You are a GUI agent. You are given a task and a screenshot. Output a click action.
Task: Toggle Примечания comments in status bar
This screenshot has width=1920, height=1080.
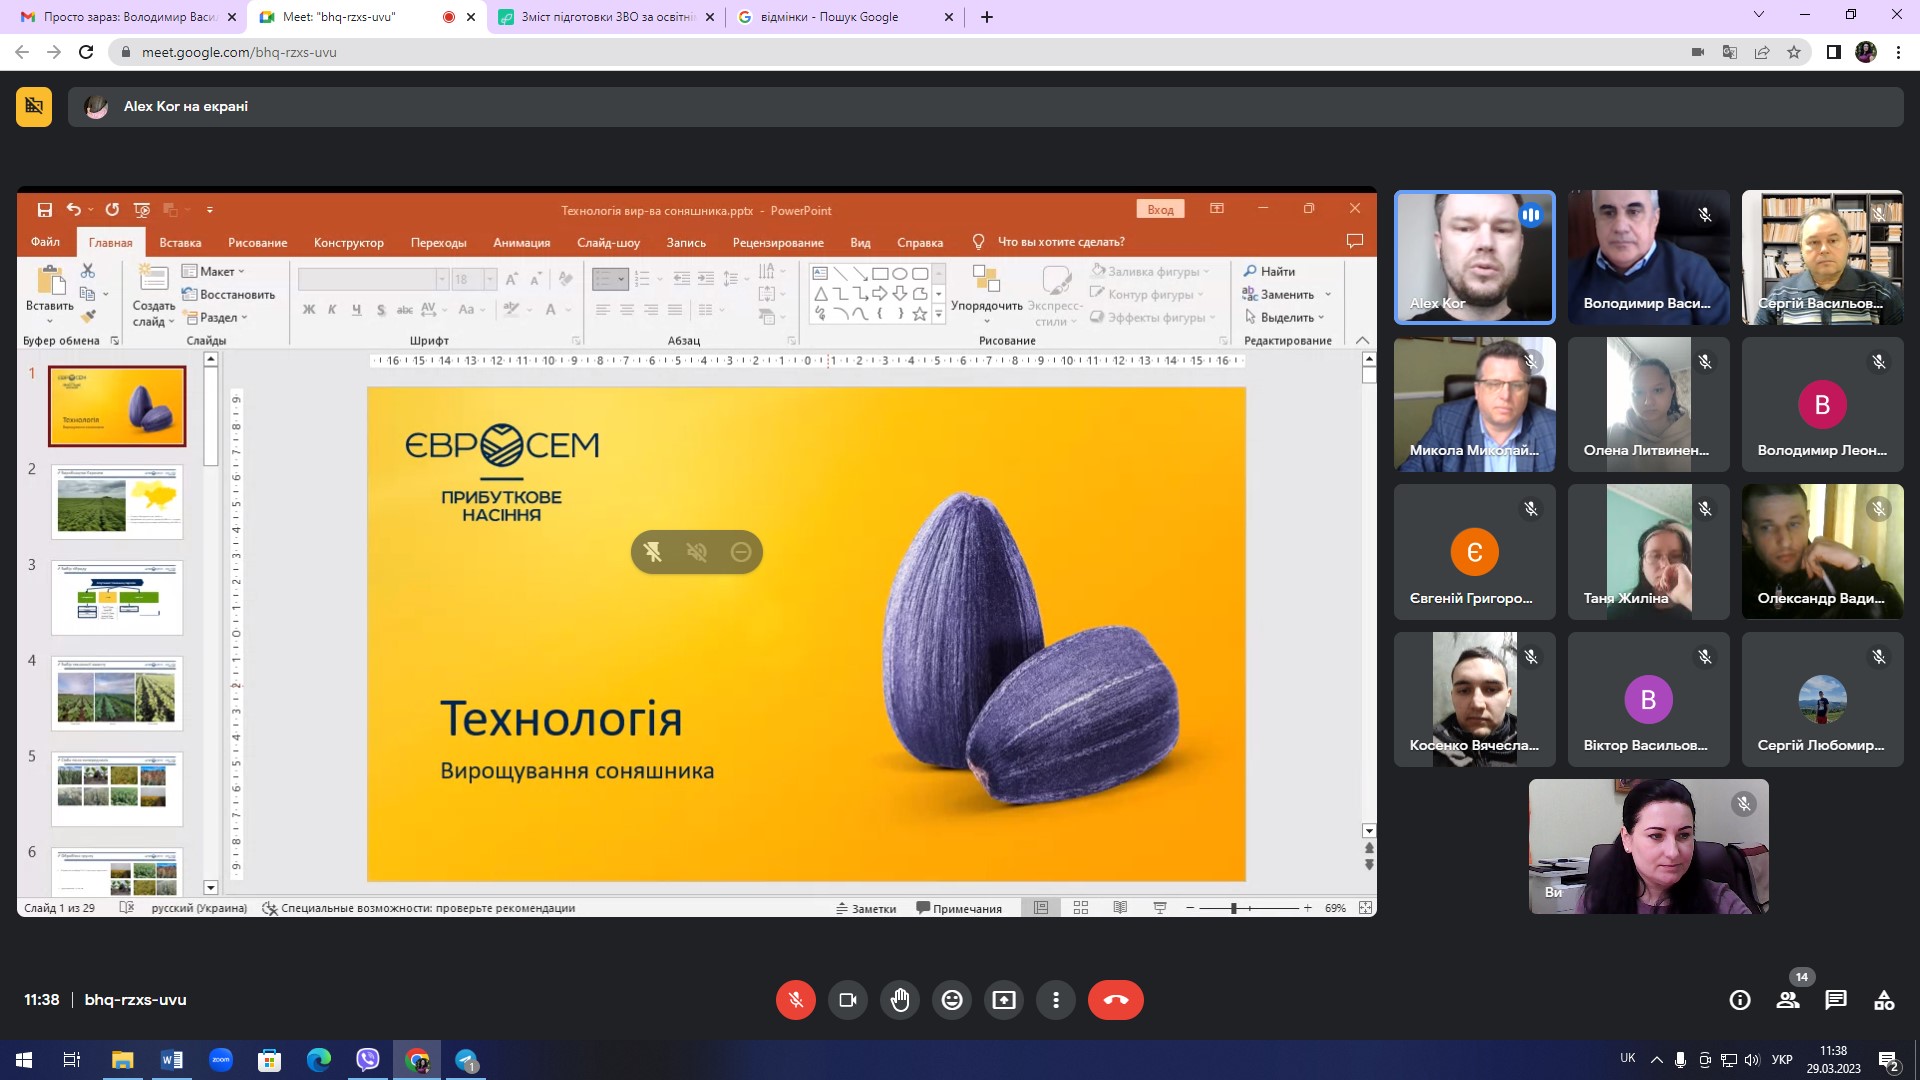tap(959, 908)
